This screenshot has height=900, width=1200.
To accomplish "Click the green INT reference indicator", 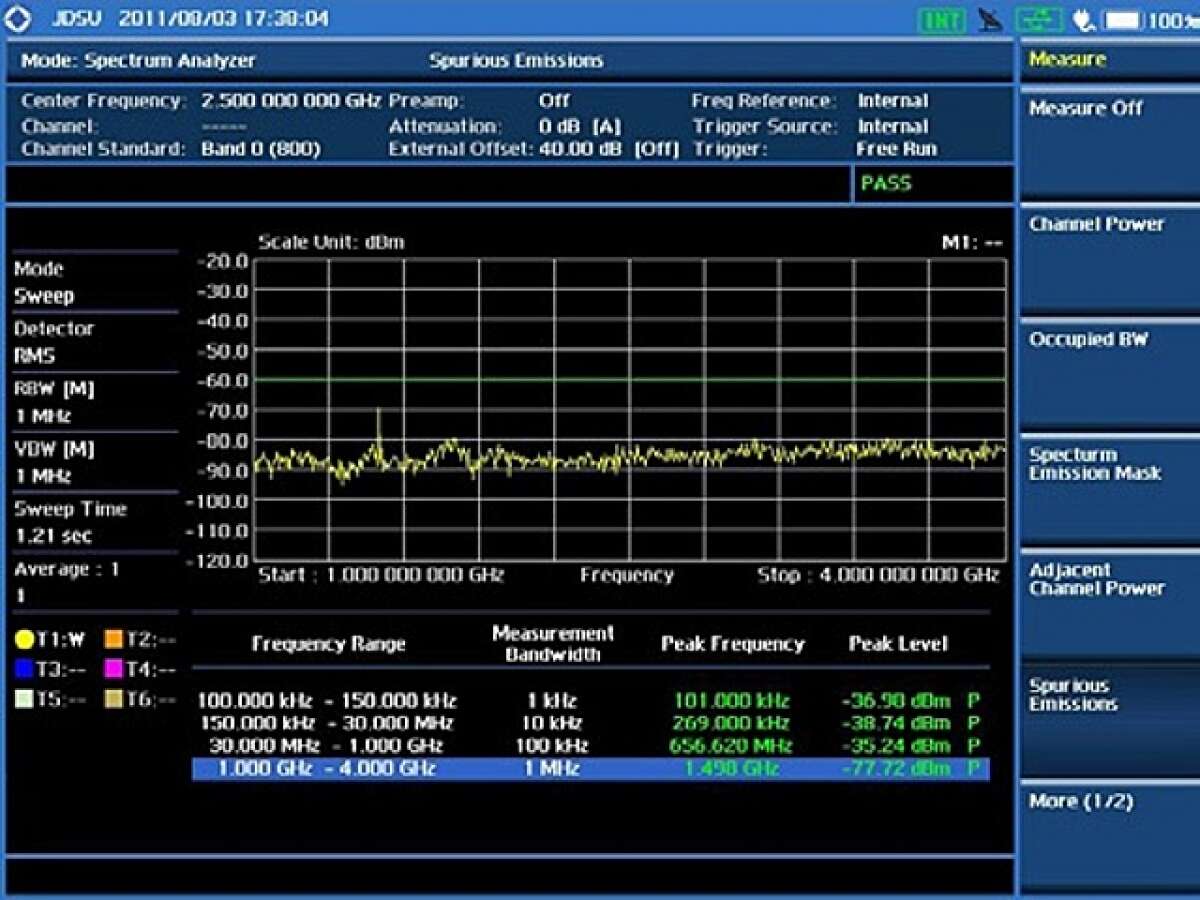I will [x=942, y=20].
